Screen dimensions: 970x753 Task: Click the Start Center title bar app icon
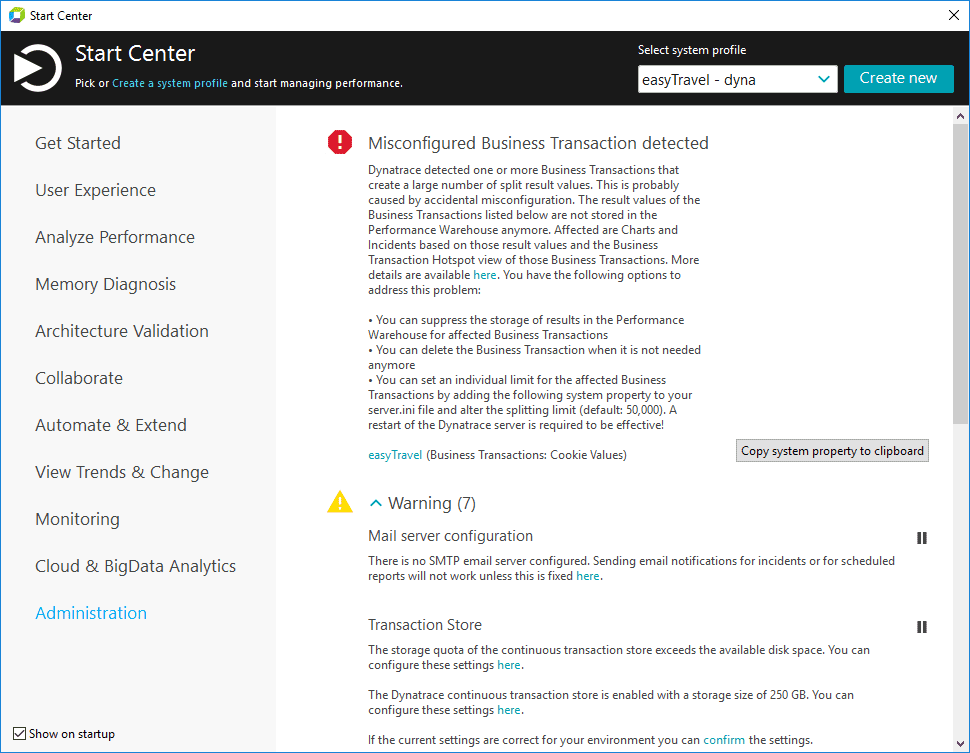point(17,15)
